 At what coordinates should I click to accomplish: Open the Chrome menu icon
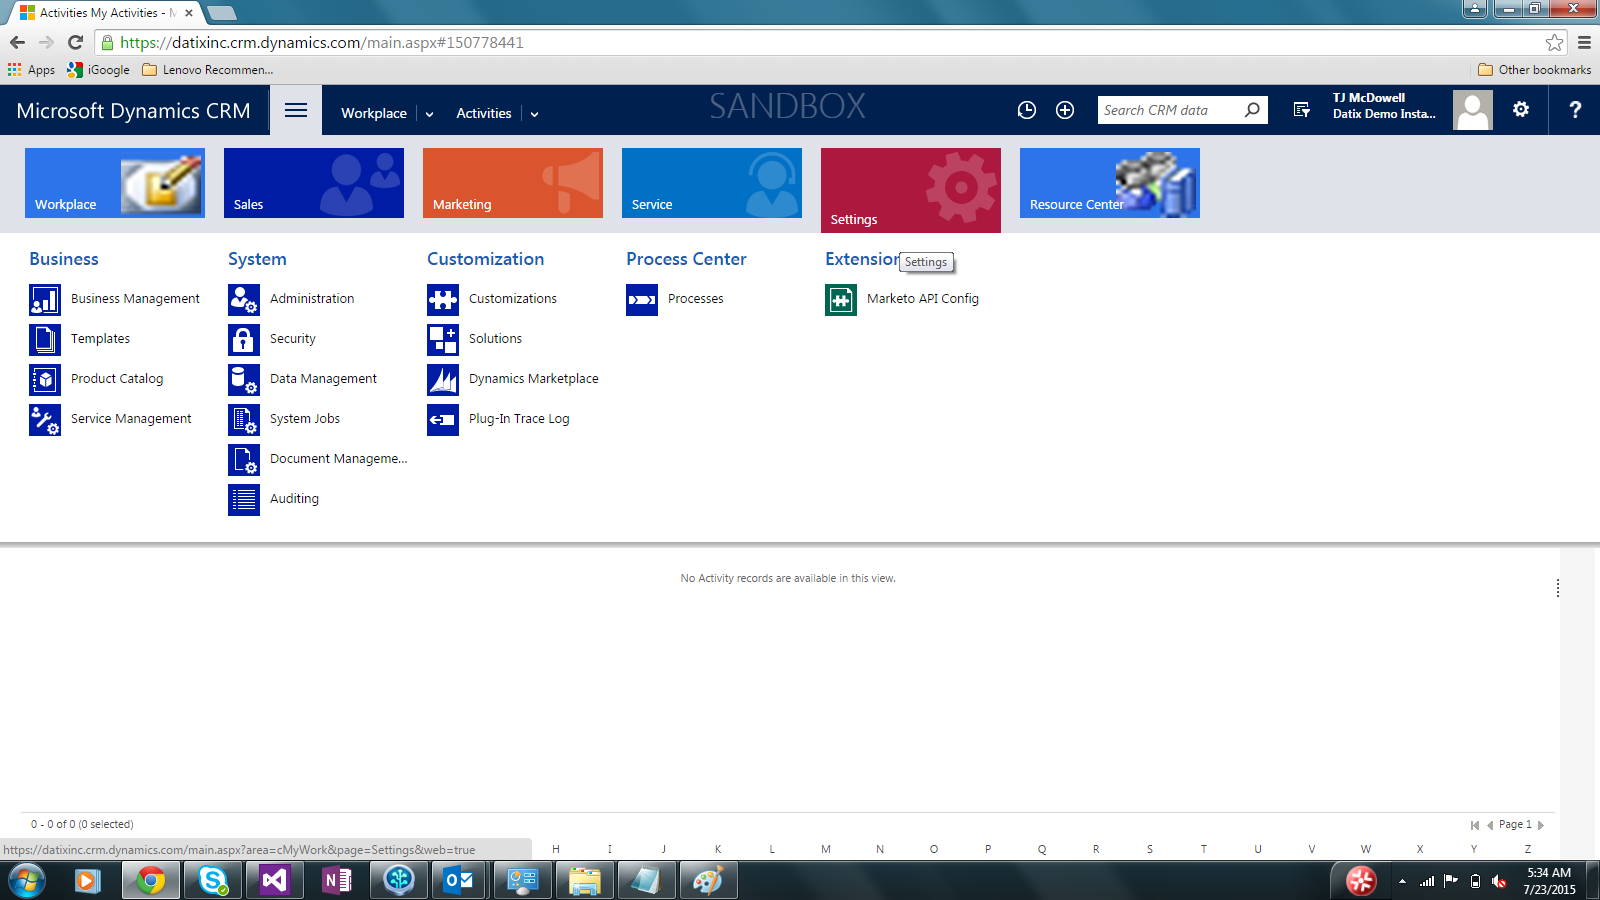(1584, 42)
